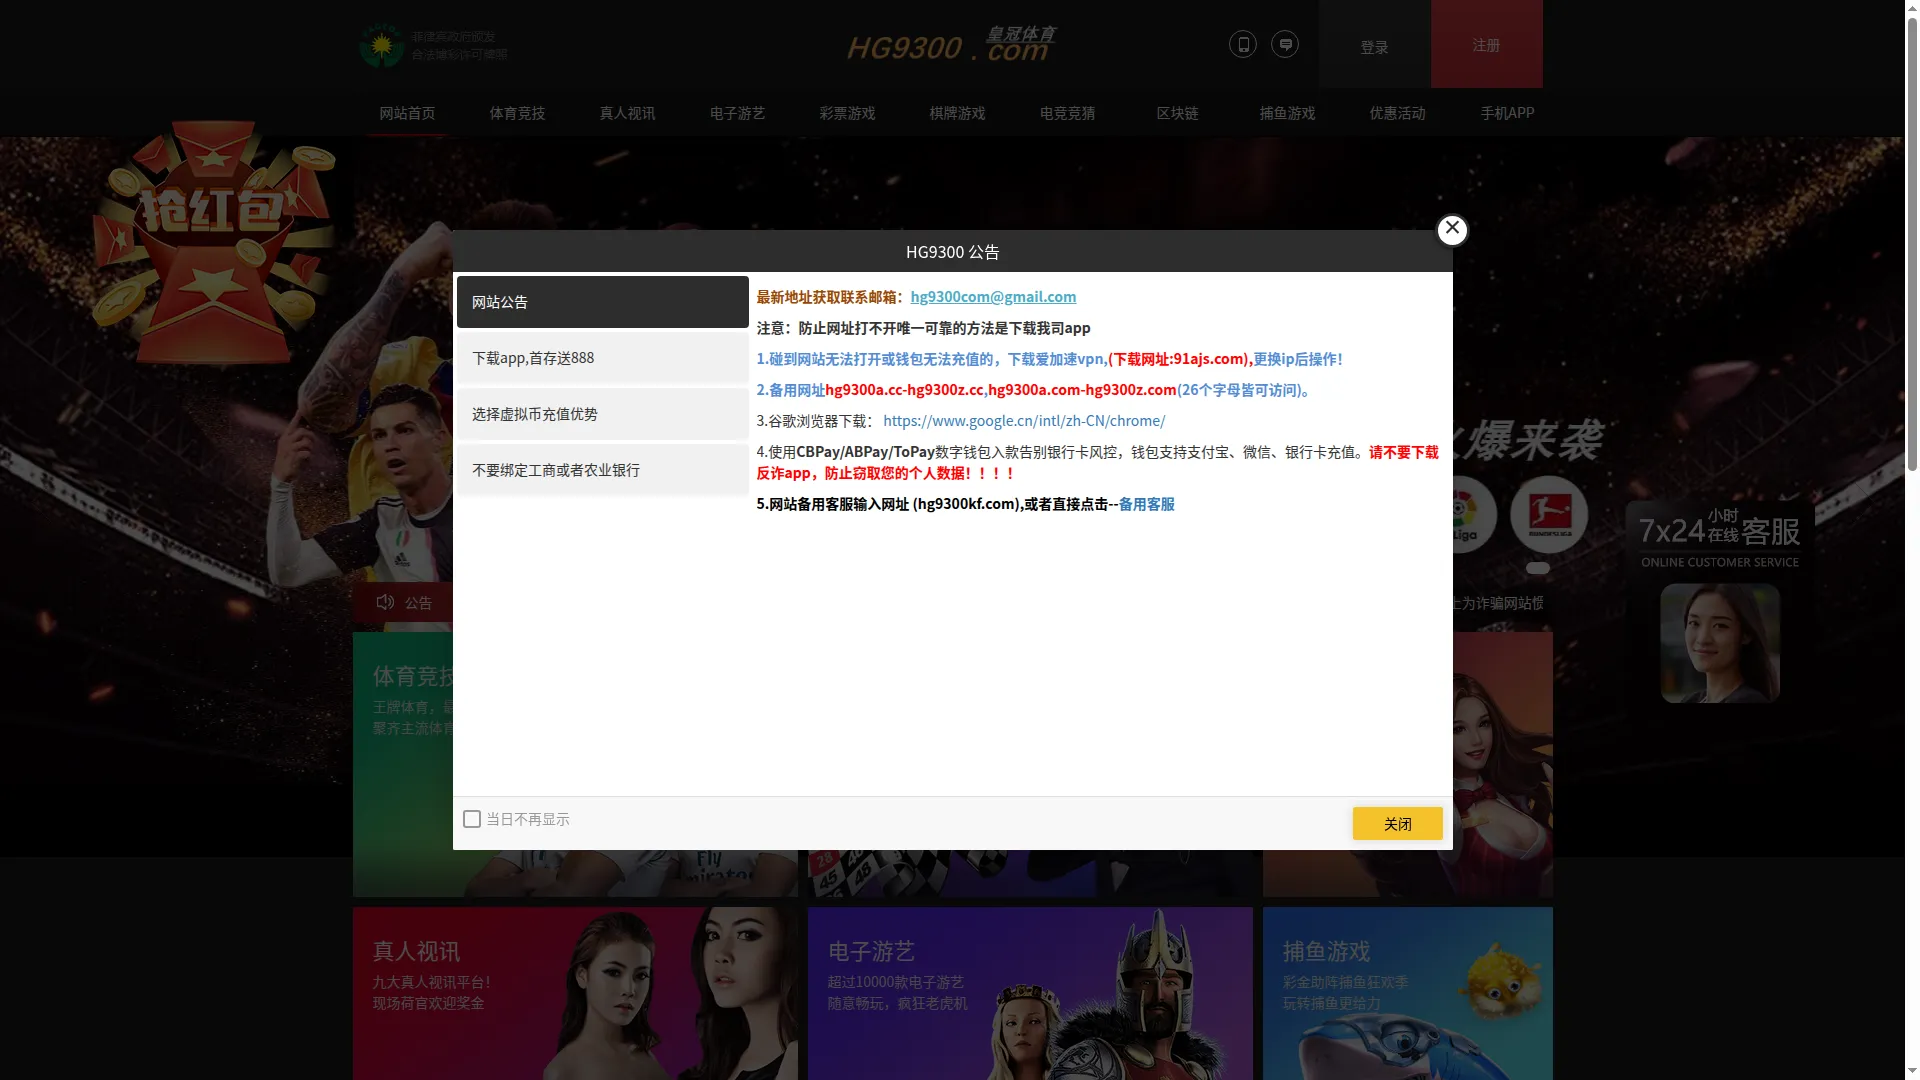The height and width of the screenshot is (1080, 1920).
Task: Go to 网站首页 in the navigation bar
Action: coord(407,113)
